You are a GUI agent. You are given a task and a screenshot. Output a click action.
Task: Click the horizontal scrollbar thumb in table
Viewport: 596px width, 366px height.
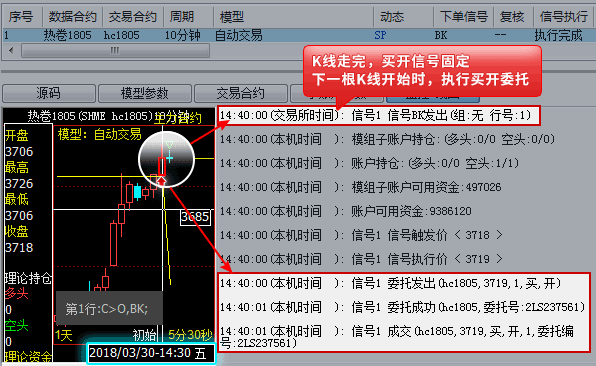(x=115, y=50)
